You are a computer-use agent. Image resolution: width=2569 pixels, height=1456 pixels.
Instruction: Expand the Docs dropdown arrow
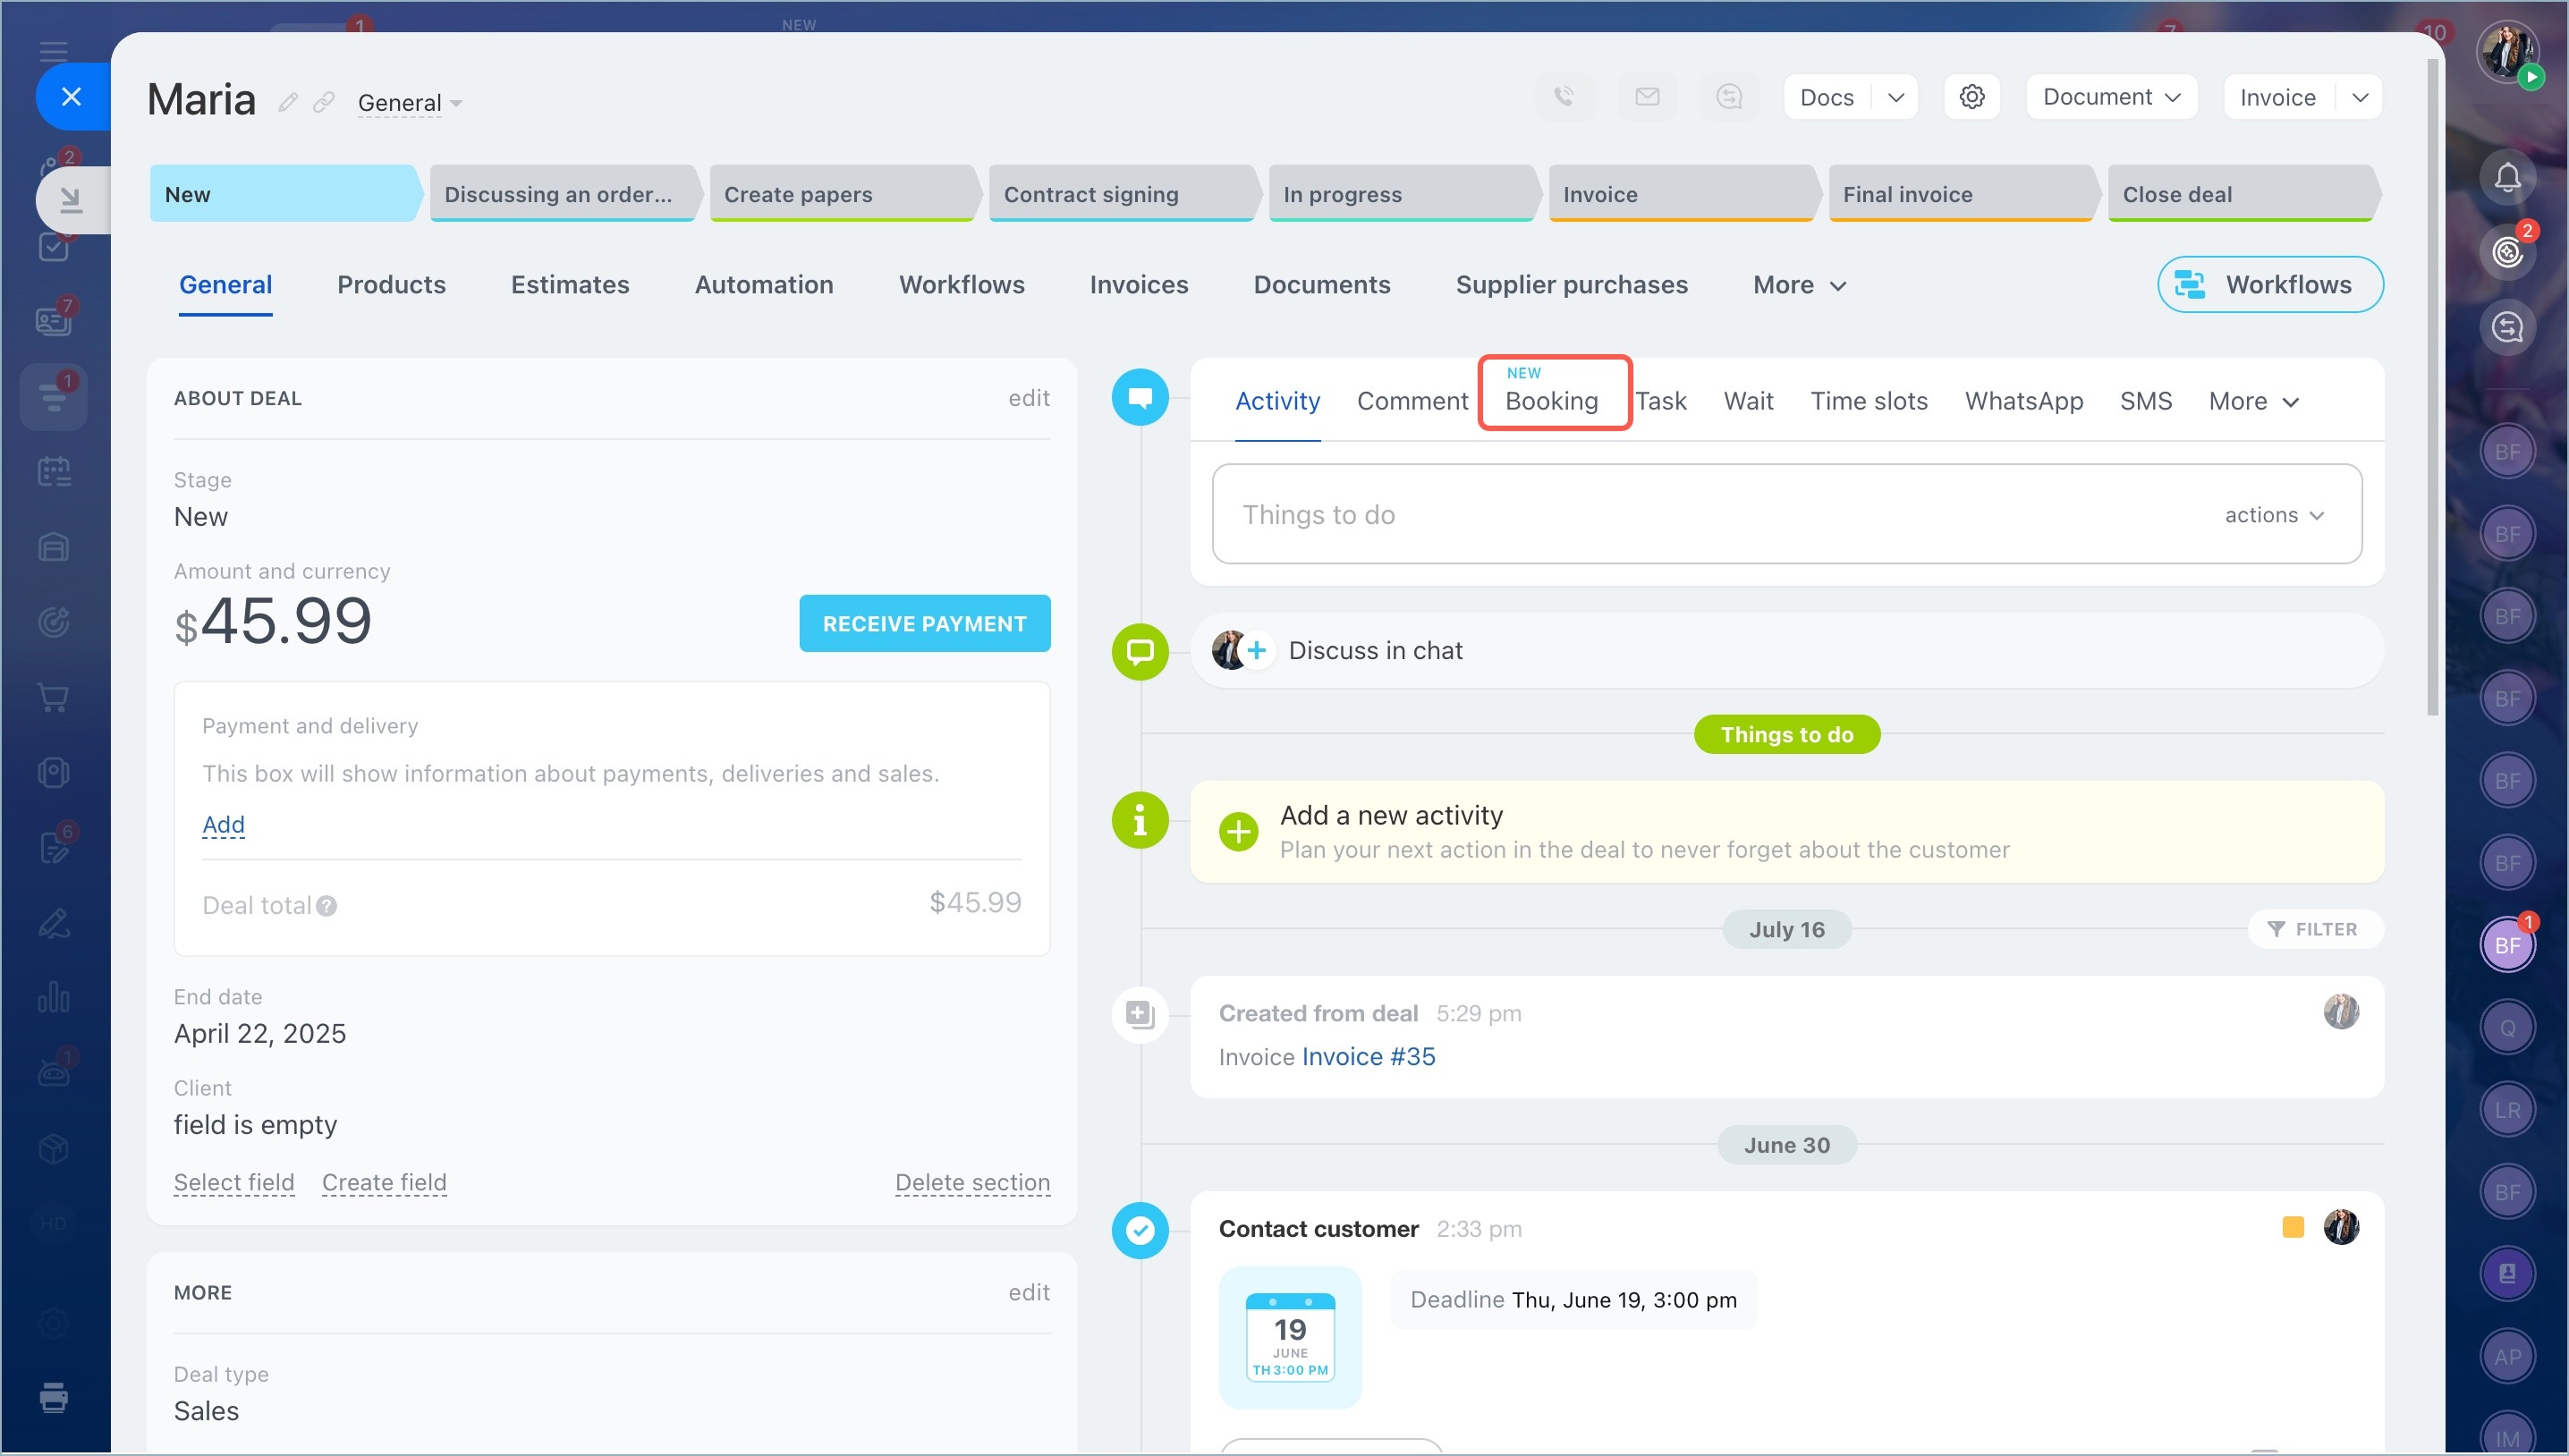(x=1895, y=97)
